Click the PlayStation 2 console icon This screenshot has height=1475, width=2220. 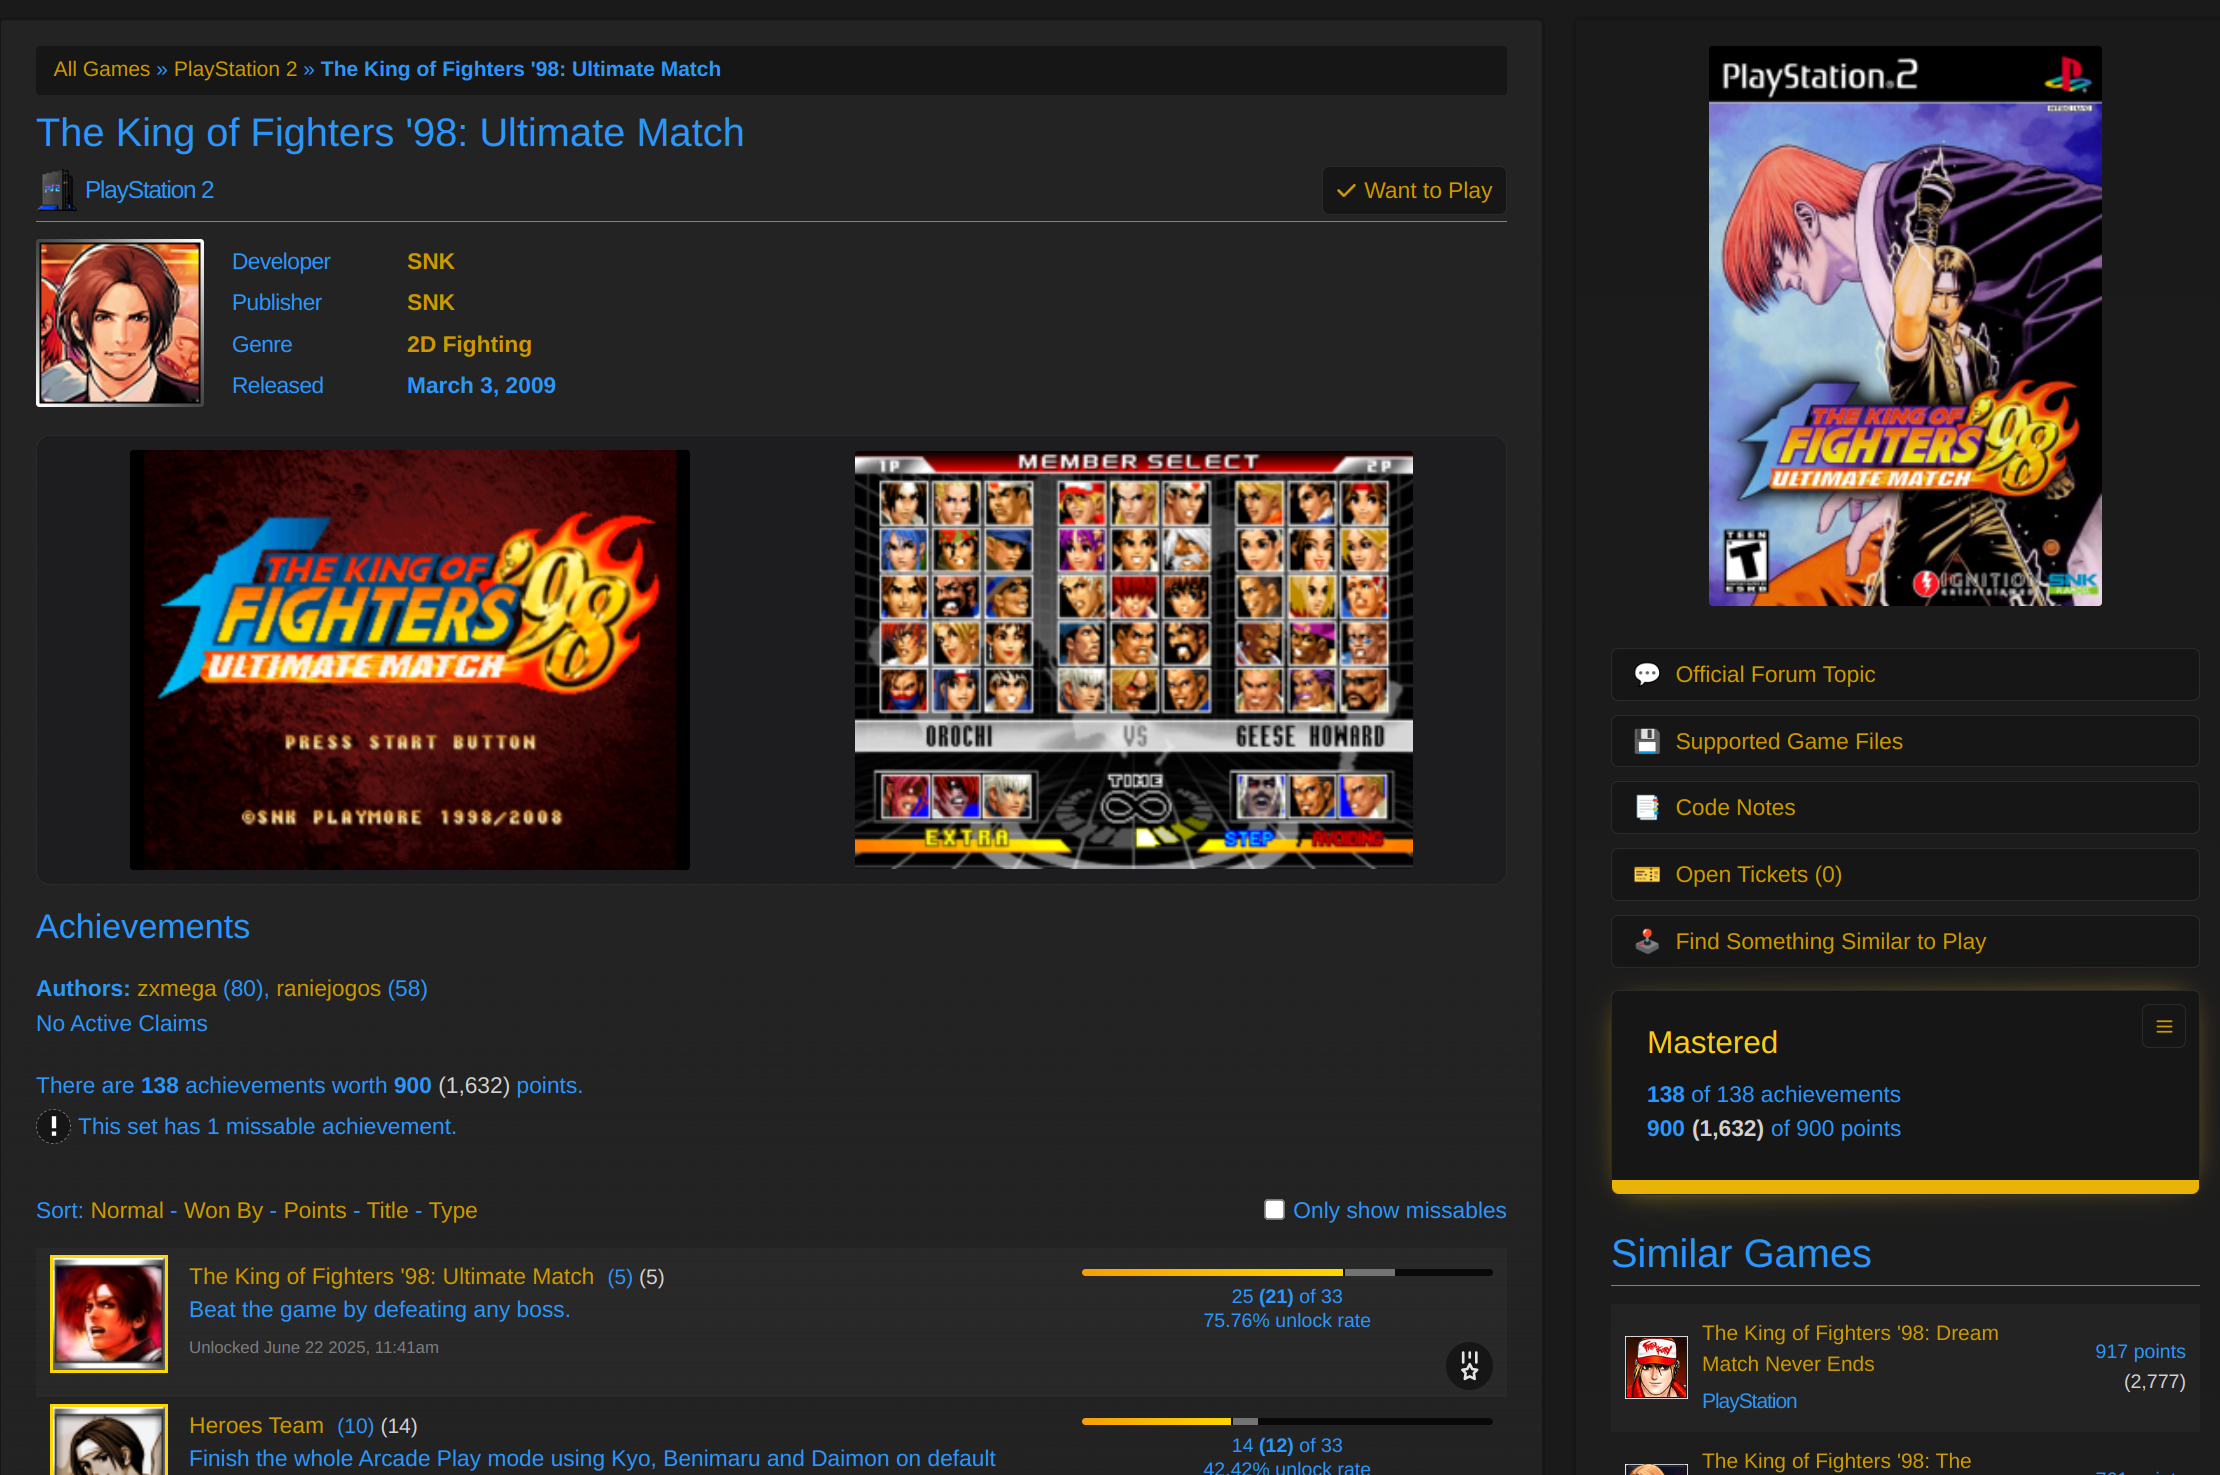point(56,190)
